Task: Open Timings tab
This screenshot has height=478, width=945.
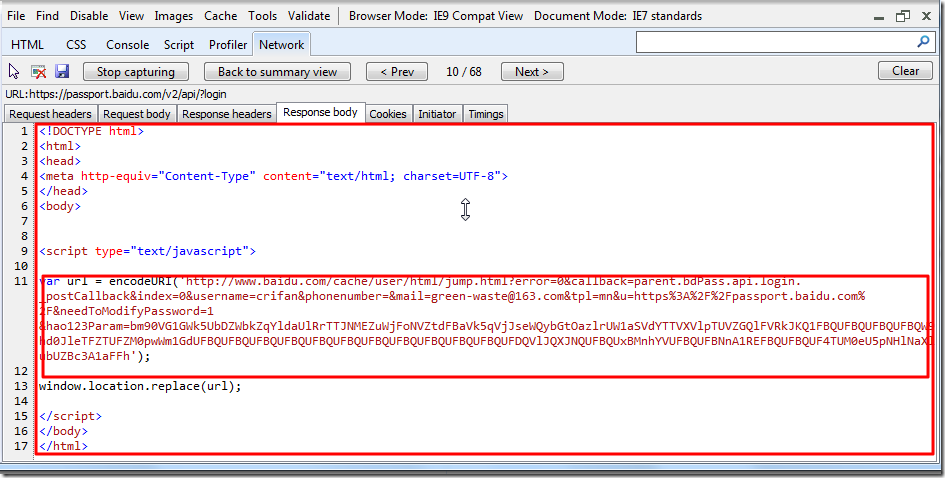Action: 486,114
